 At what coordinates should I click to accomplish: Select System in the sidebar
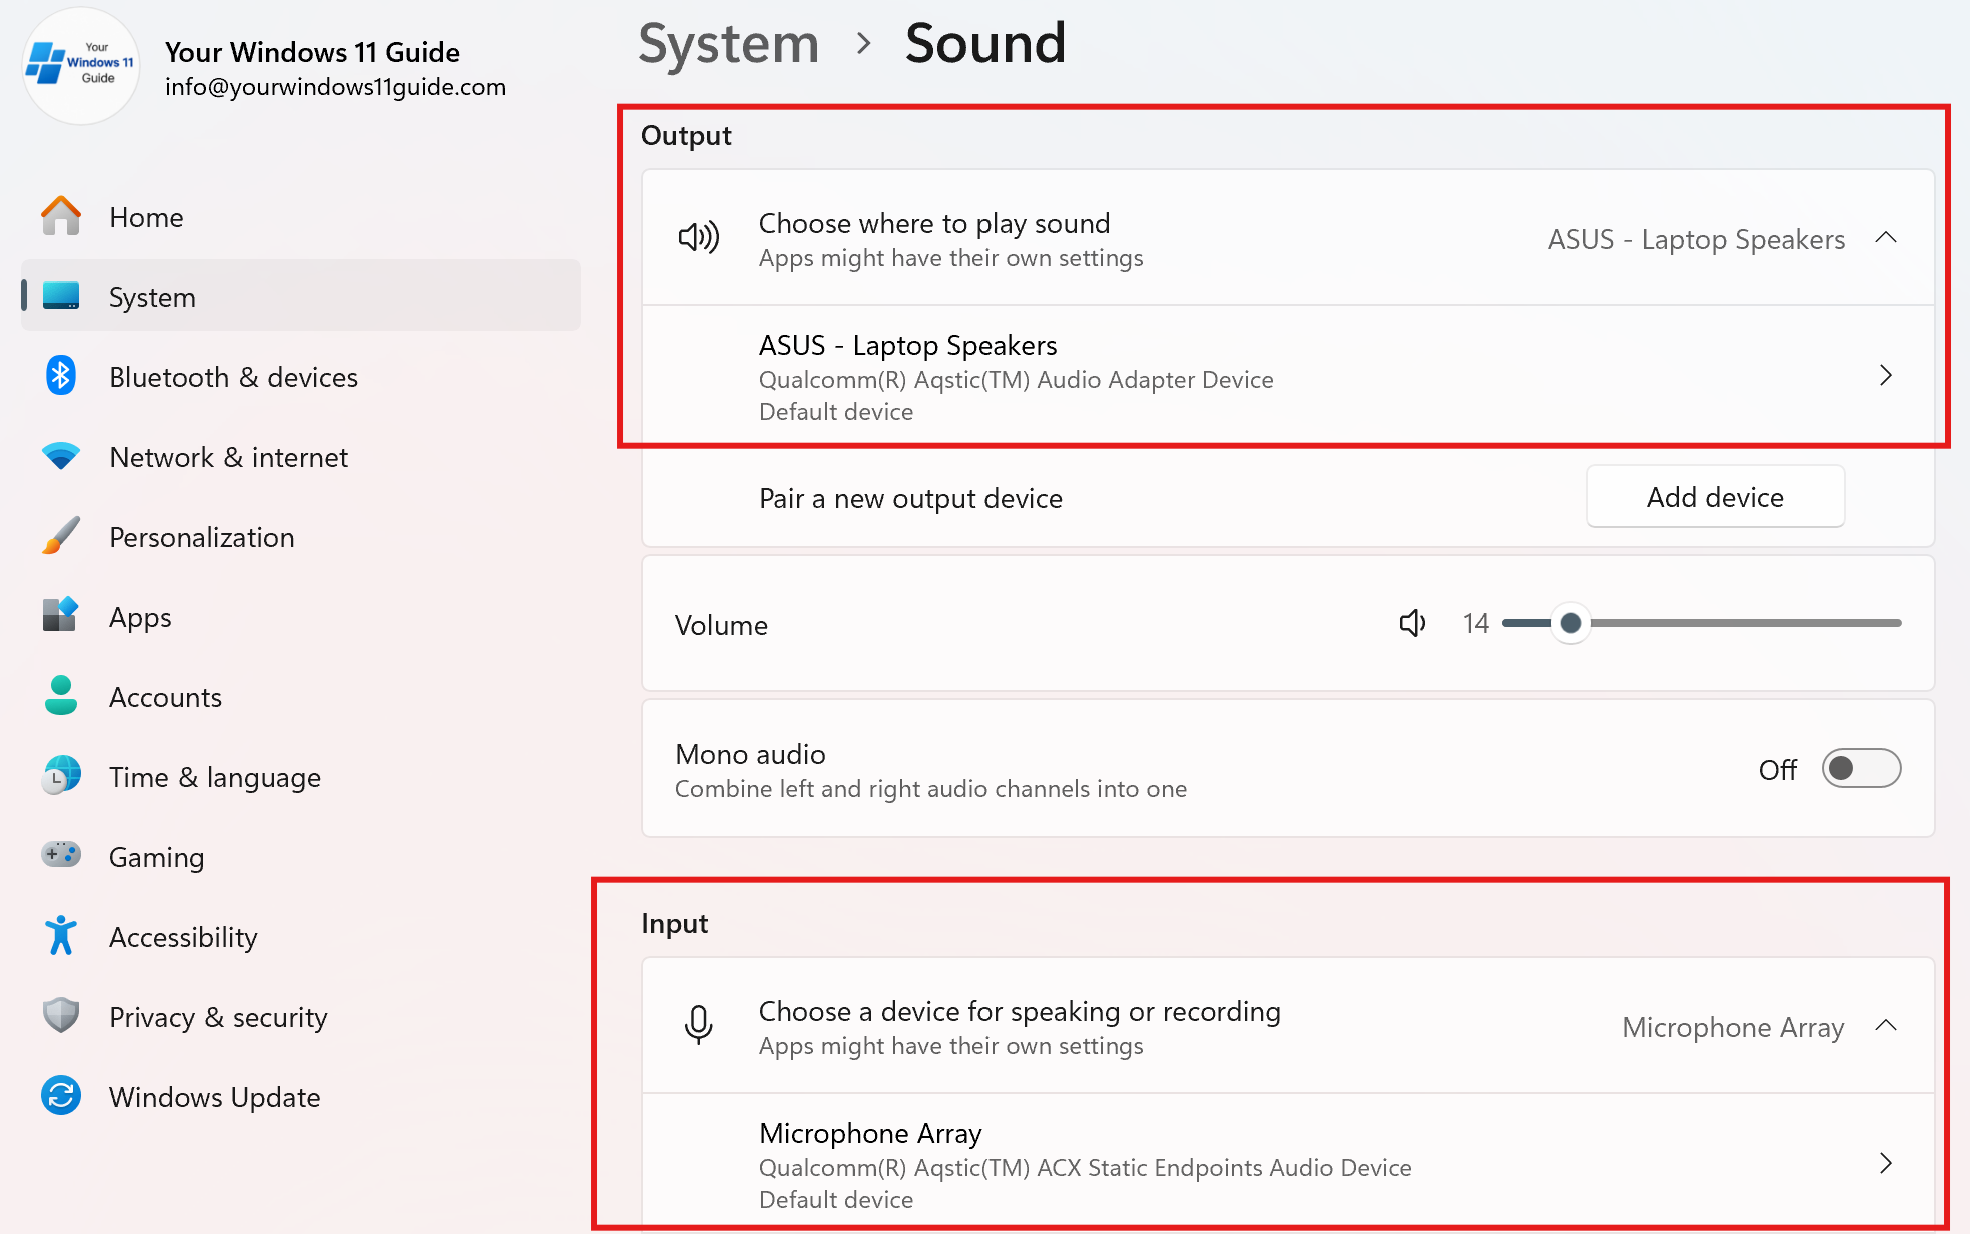coord(300,296)
